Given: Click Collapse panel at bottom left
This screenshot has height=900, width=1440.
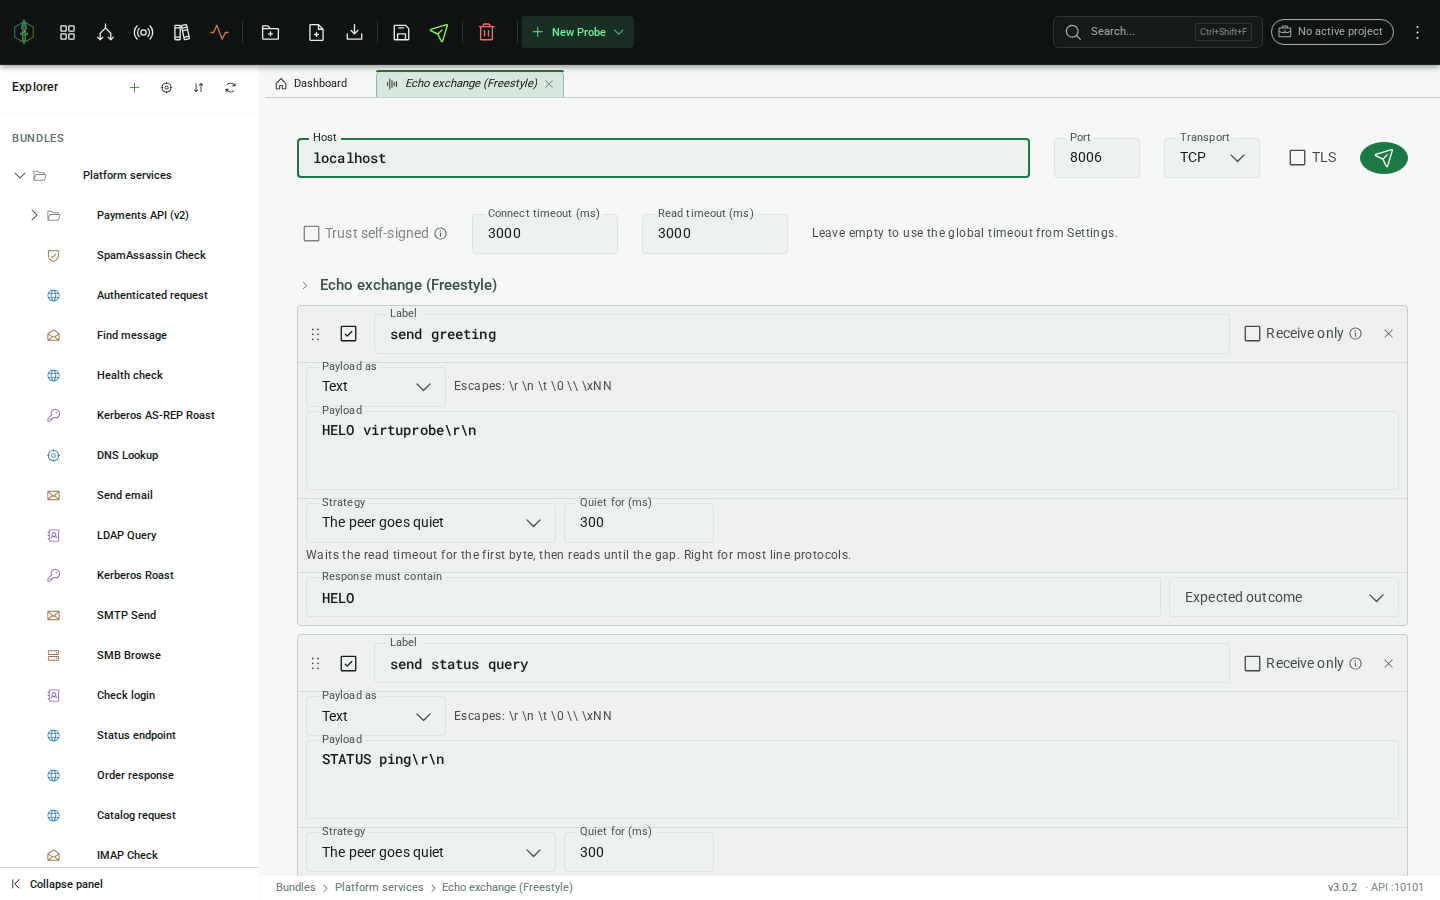Looking at the screenshot, I should (x=57, y=884).
